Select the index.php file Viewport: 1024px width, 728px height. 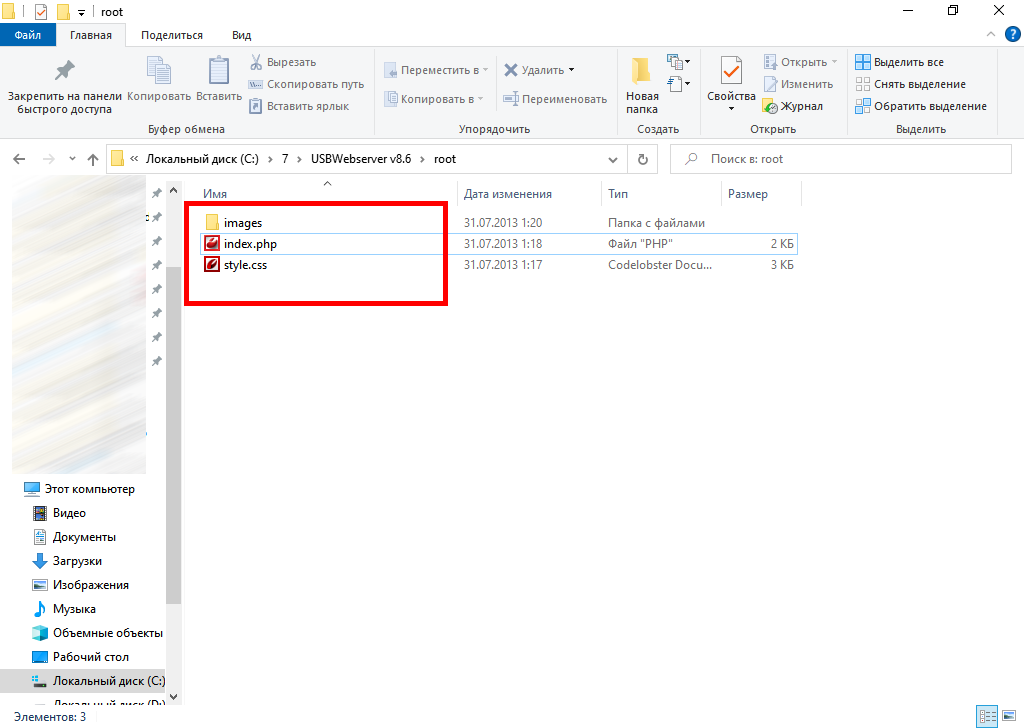pos(249,244)
